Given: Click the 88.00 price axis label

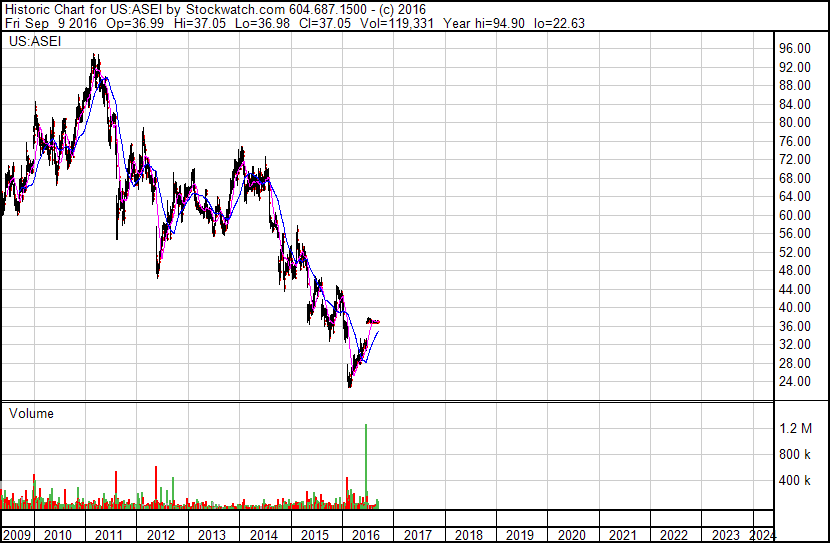Looking at the screenshot, I should [795, 85].
